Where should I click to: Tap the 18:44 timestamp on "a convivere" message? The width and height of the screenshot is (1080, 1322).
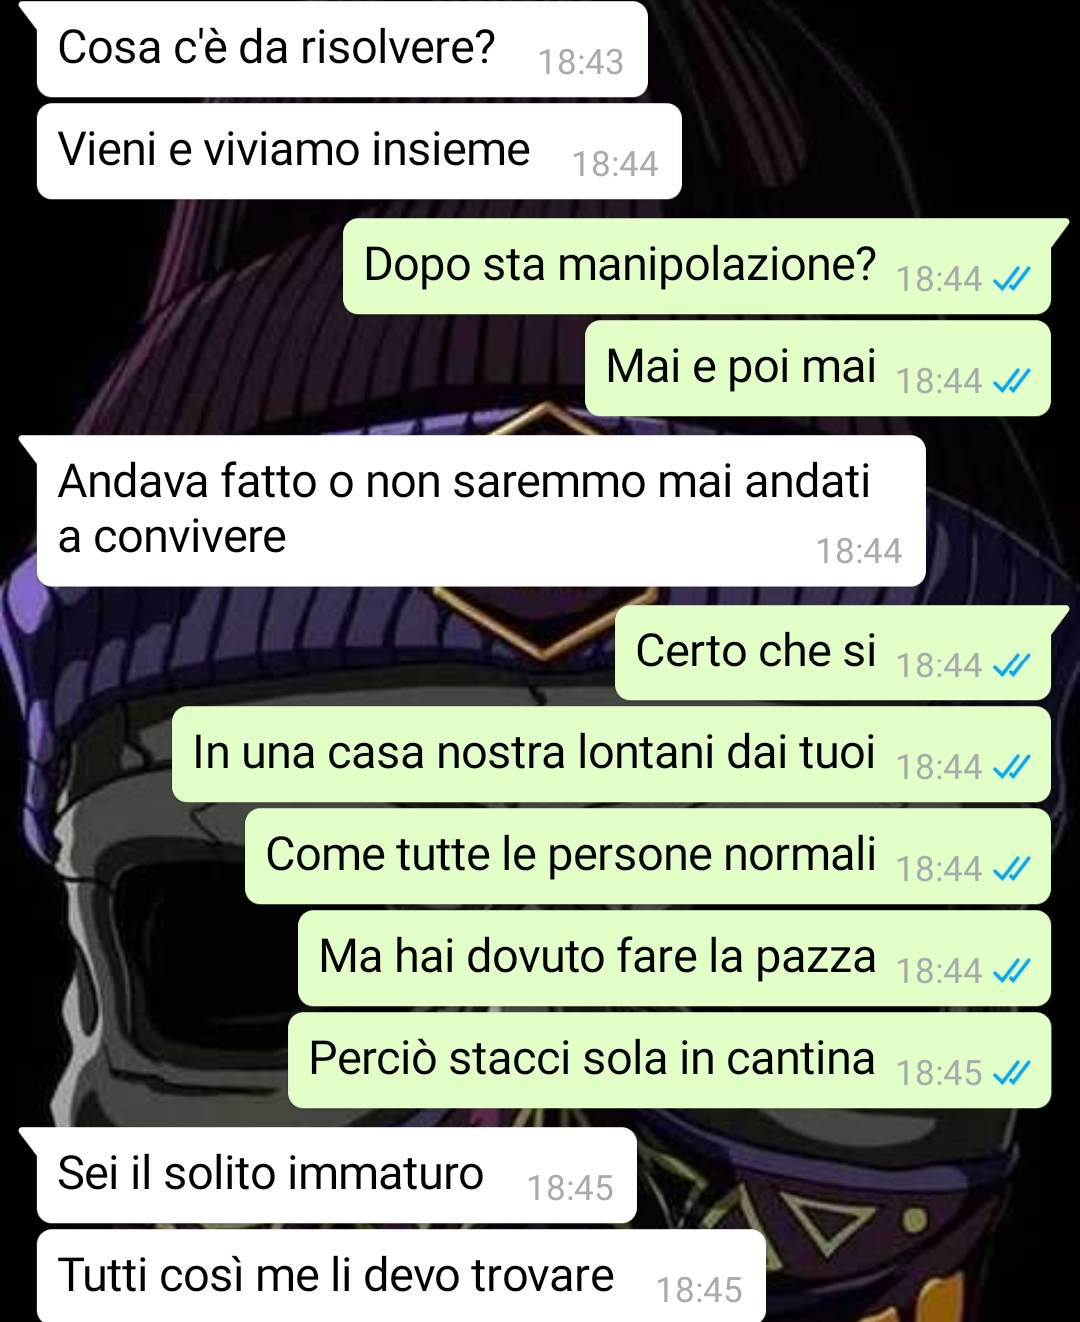point(859,551)
